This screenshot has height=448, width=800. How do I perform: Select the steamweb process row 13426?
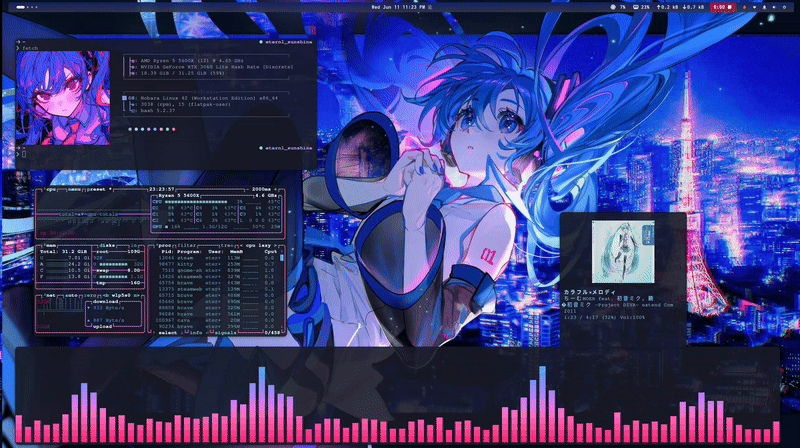(x=217, y=277)
